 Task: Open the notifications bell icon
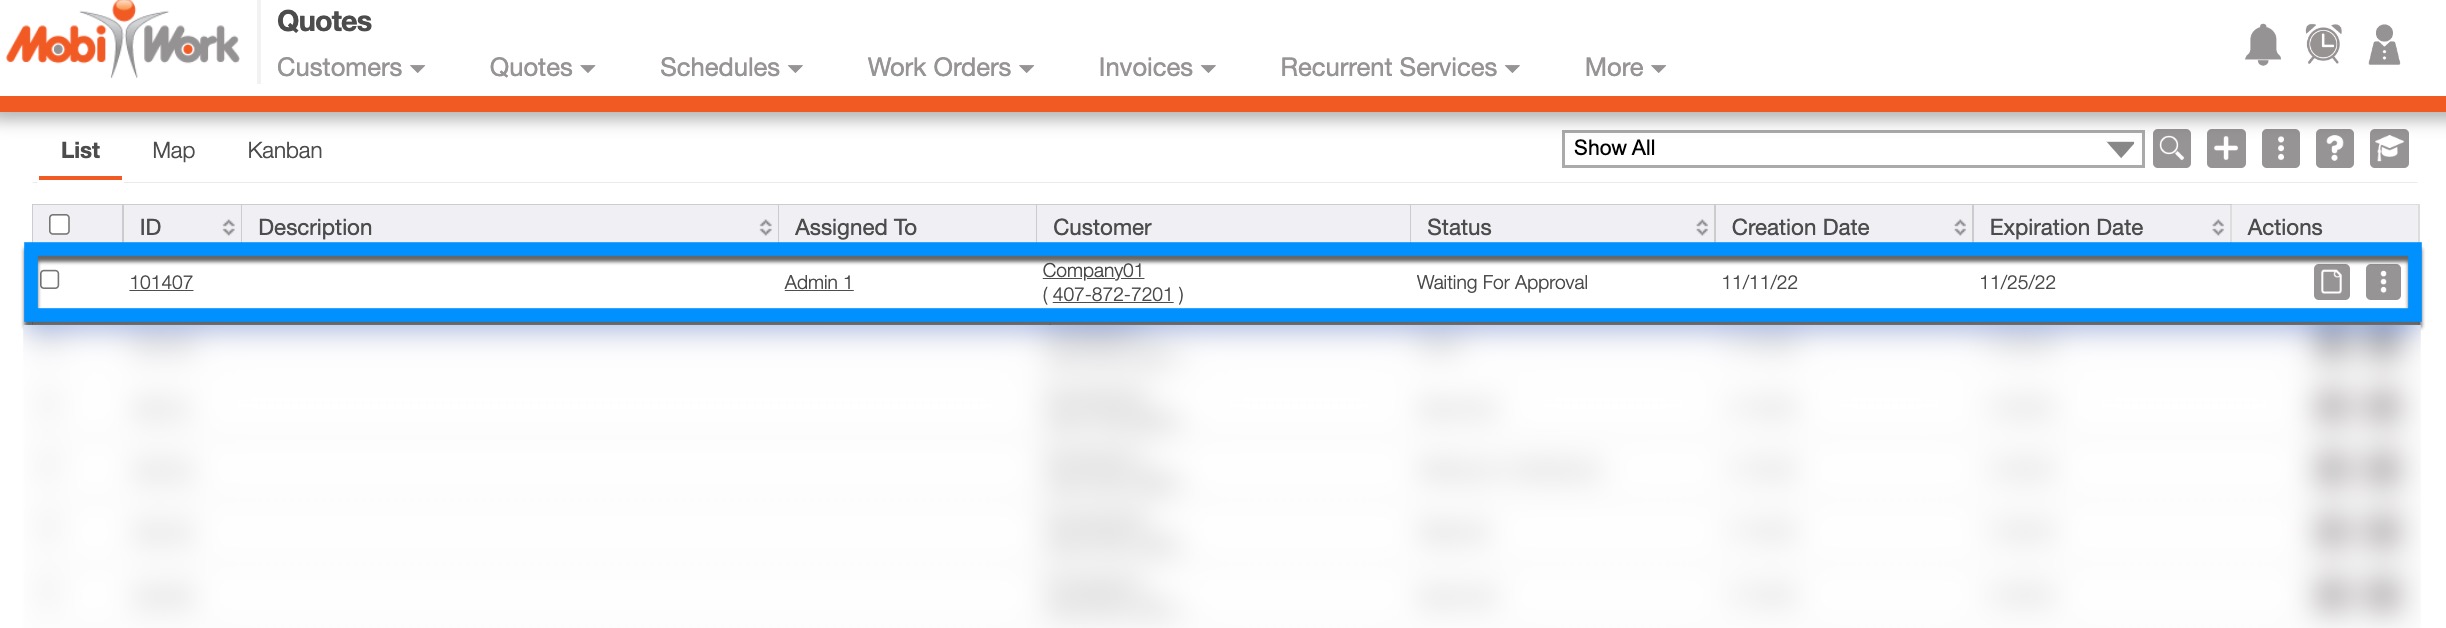pyautogui.click(x=2263, y=45)
